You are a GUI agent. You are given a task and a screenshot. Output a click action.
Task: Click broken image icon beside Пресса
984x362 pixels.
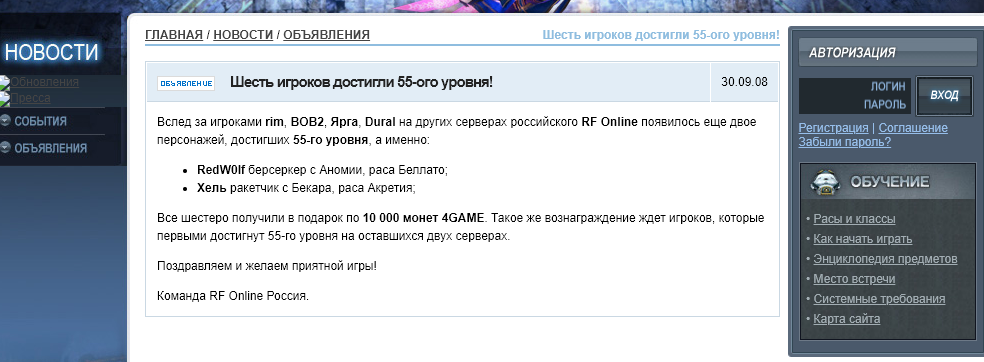pyautogui.click(x=5, y=98)
